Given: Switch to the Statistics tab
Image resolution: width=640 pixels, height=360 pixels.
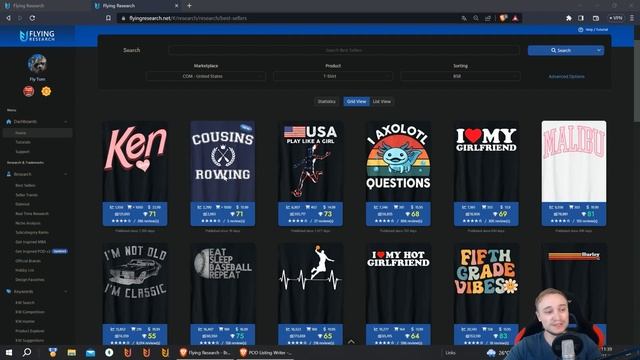Looking at the screenshot, I should 327,101.
